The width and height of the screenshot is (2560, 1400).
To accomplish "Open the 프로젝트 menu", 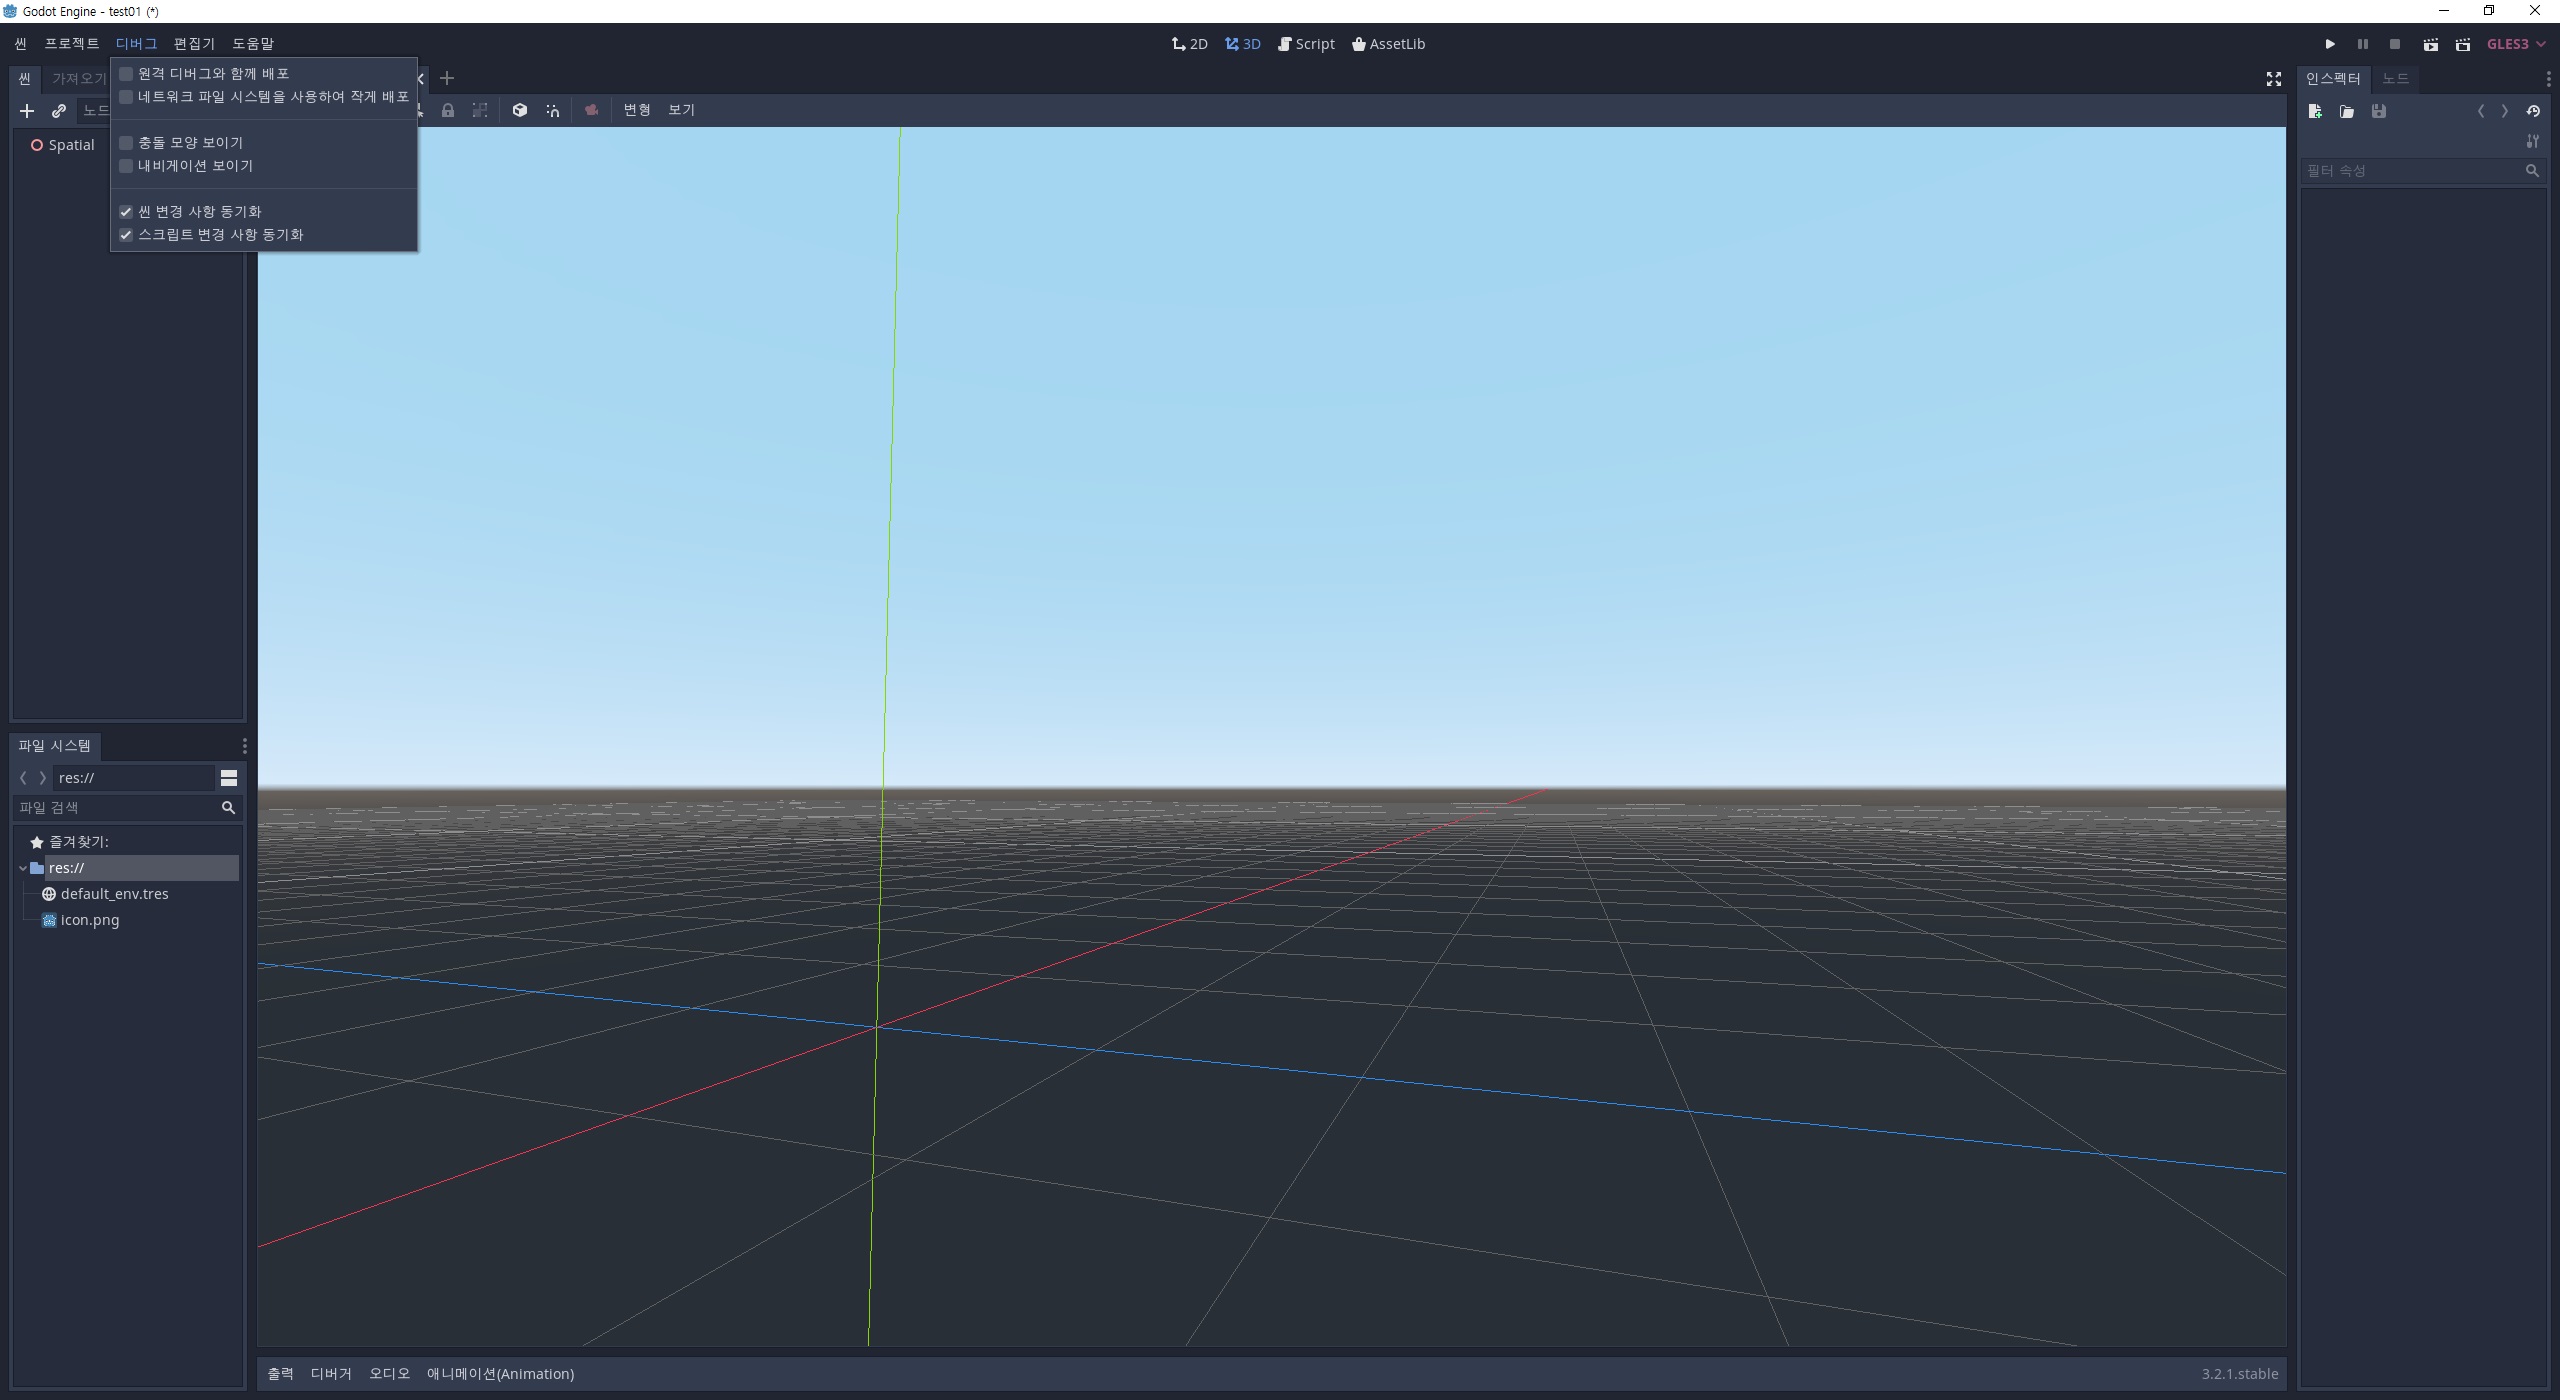I will point(71,44).
